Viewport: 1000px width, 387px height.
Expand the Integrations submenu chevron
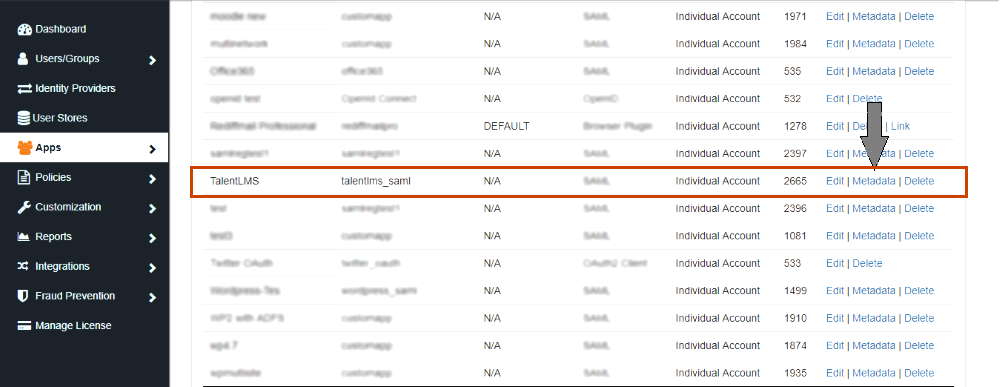pos(152,268)
